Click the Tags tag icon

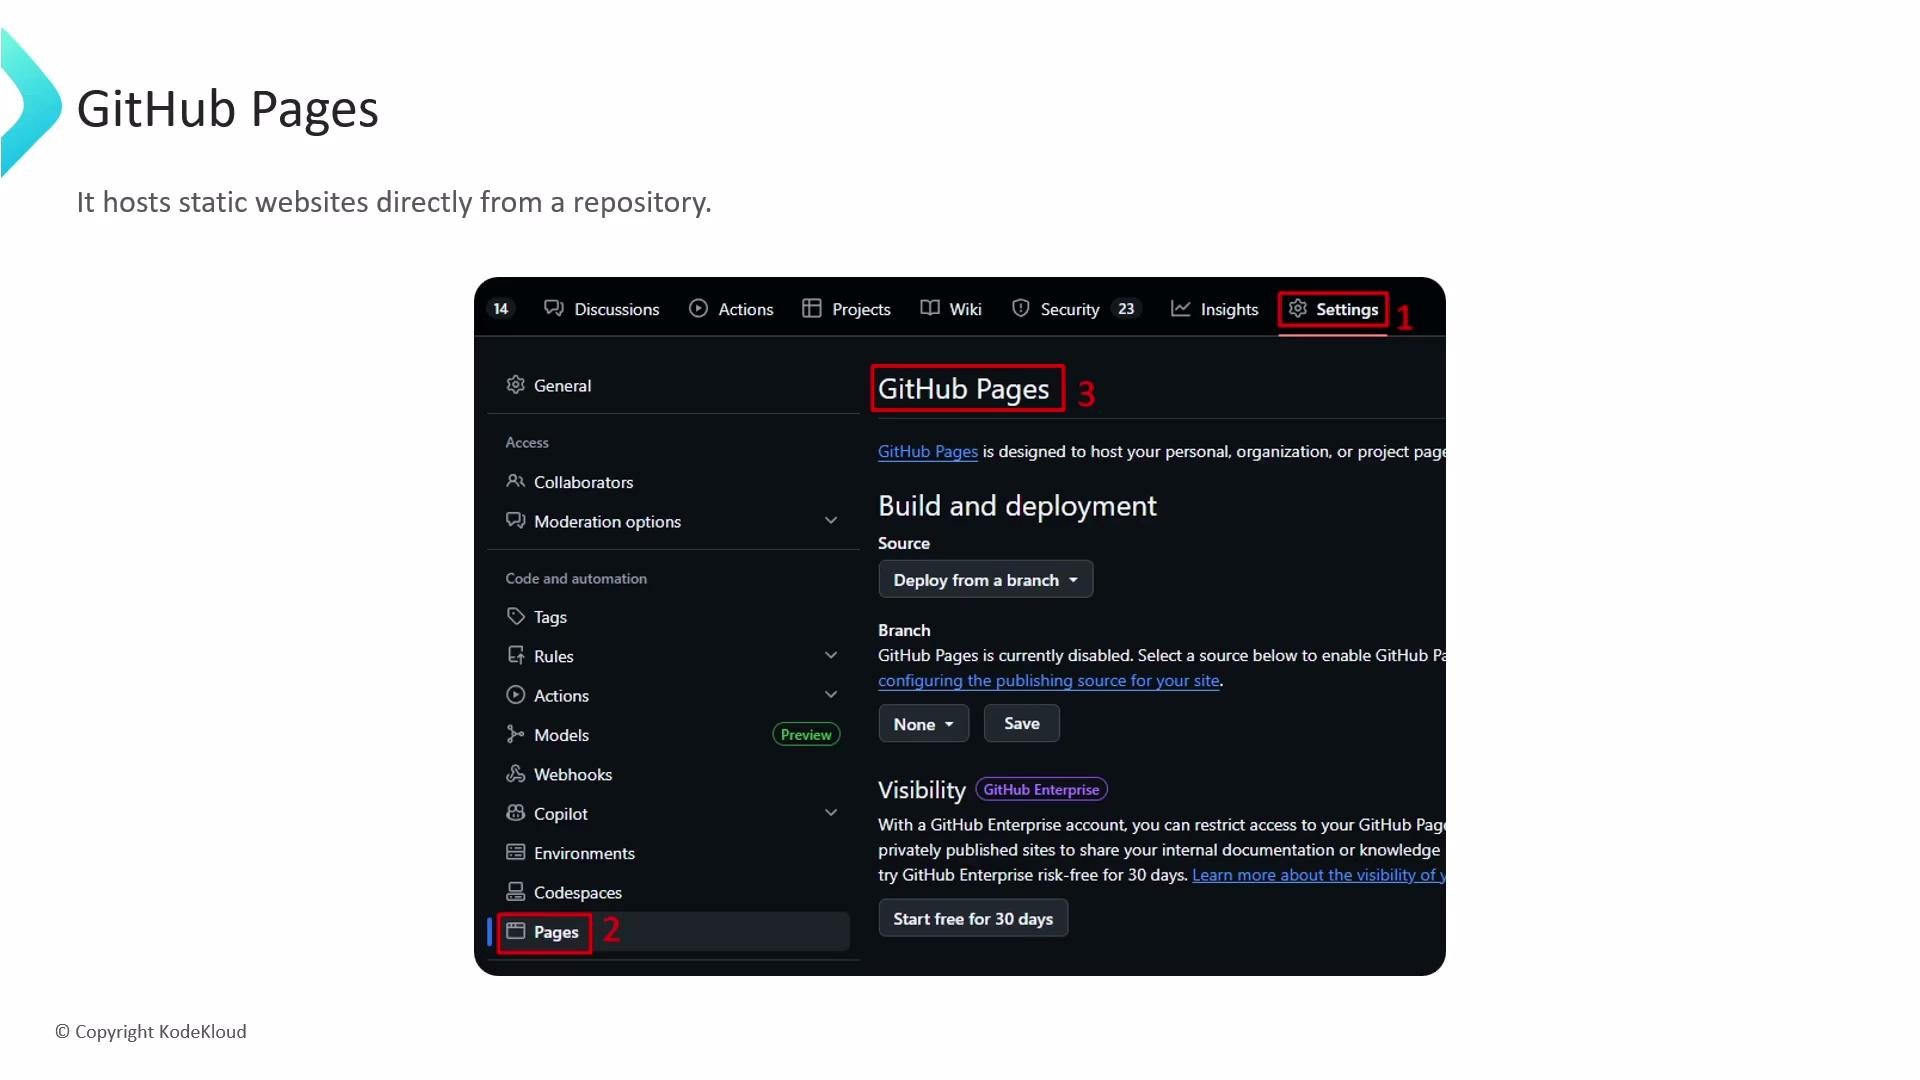click(x=515, y=616)
